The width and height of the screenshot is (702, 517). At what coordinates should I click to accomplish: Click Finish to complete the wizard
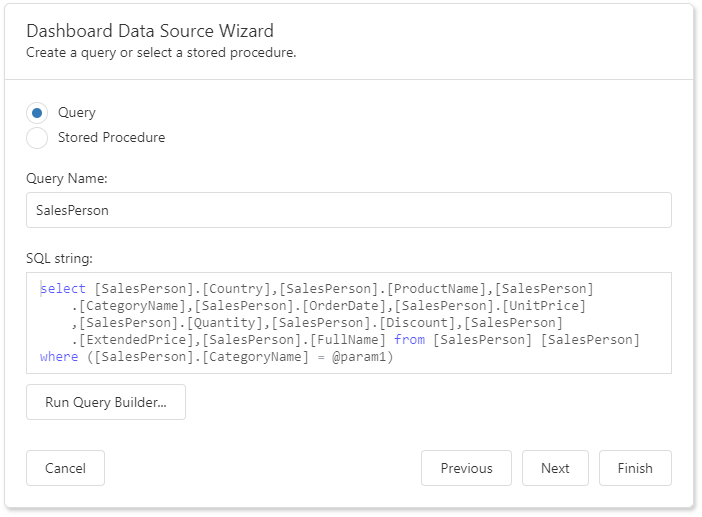pyautogui.click(x=635, y=468)
